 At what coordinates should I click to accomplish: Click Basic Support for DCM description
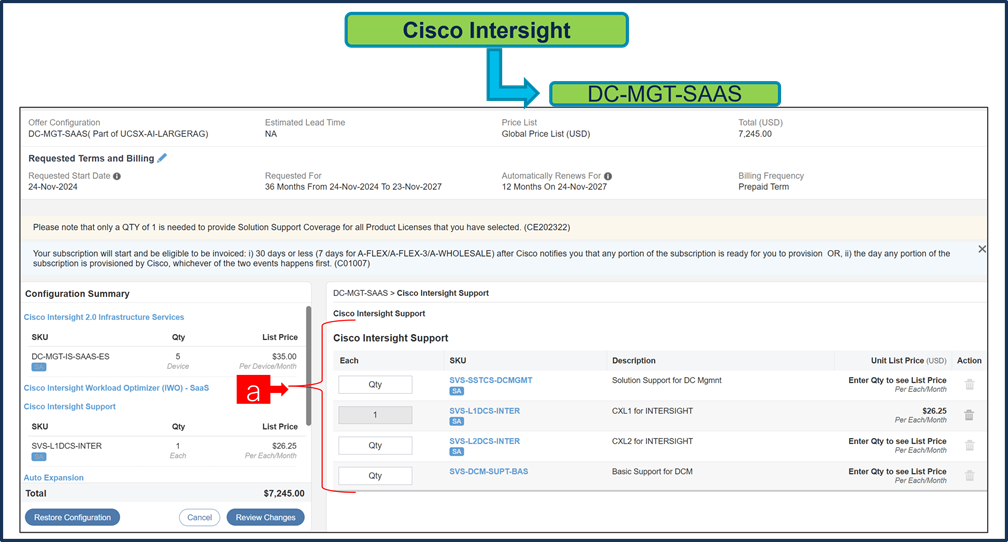[x=652, y=471]
